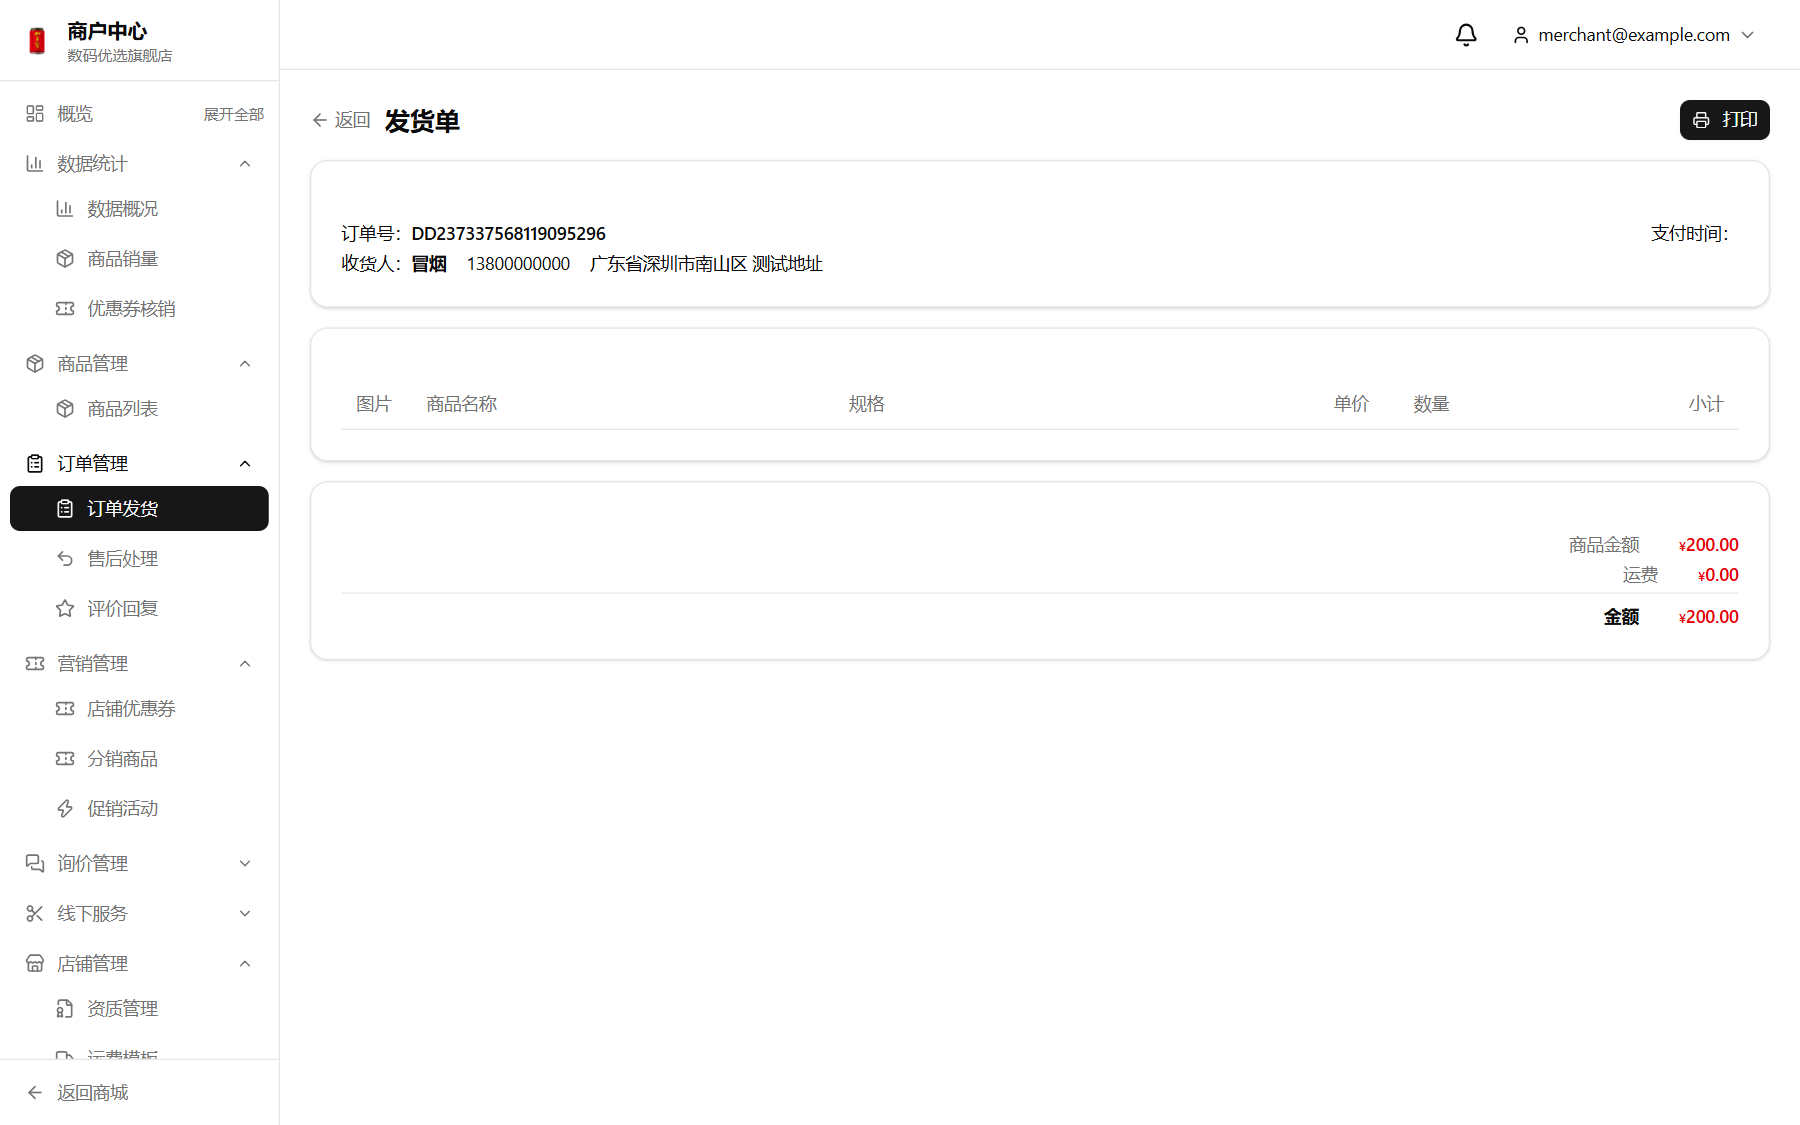Click the 商品名称 column header
This screenshot has height=1125, width=1800.
coord(462,404)
